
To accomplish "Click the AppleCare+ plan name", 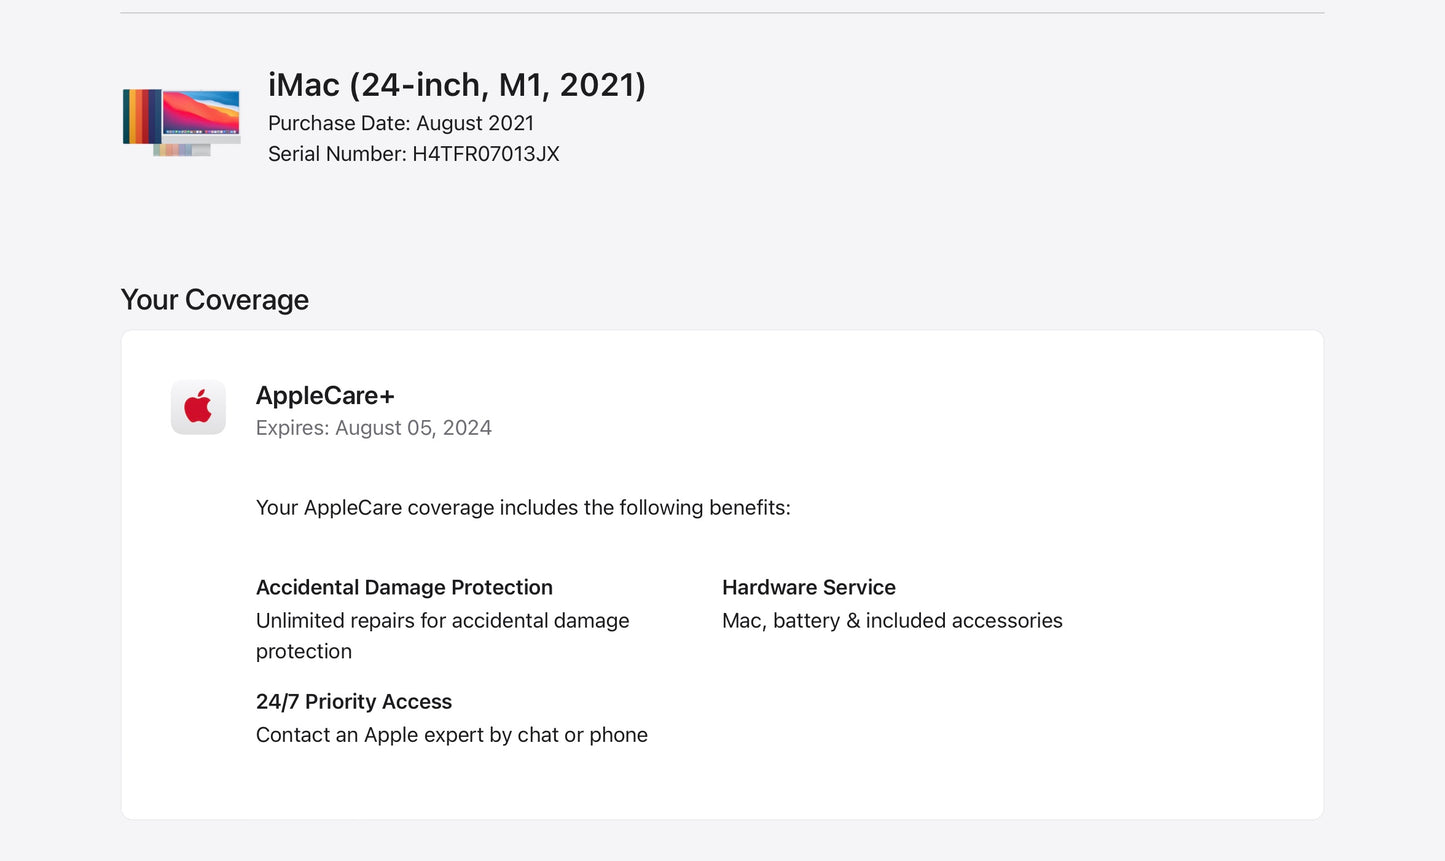I will click(x=325, y=396).
